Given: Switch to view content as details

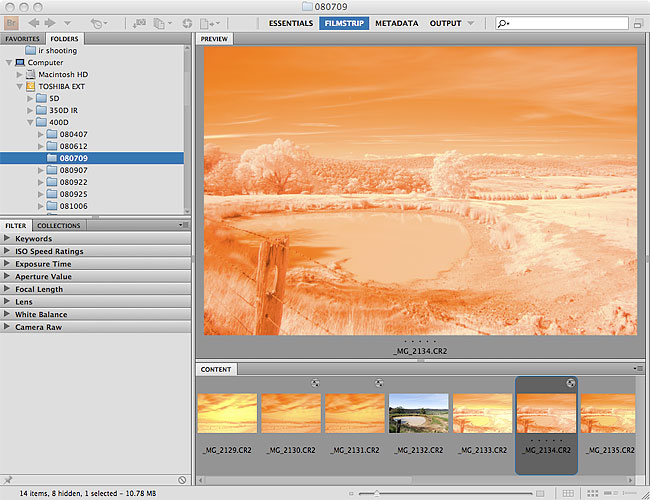Looking at the screenshot, I should [612, 493].
